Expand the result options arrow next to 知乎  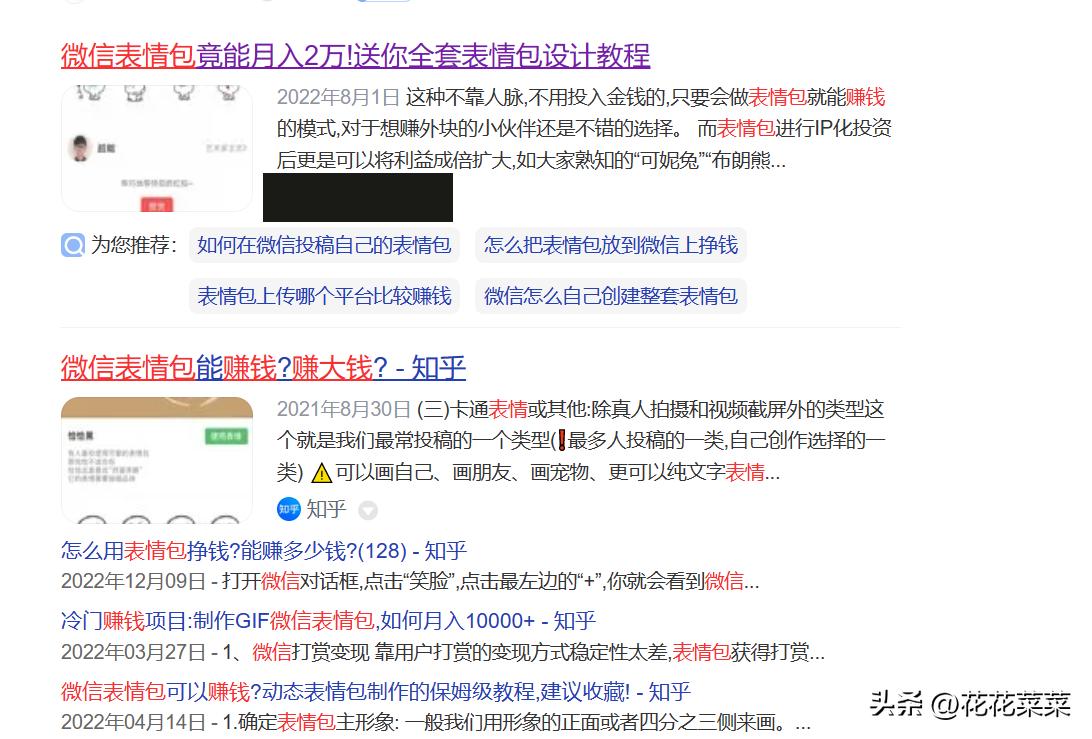369,510
